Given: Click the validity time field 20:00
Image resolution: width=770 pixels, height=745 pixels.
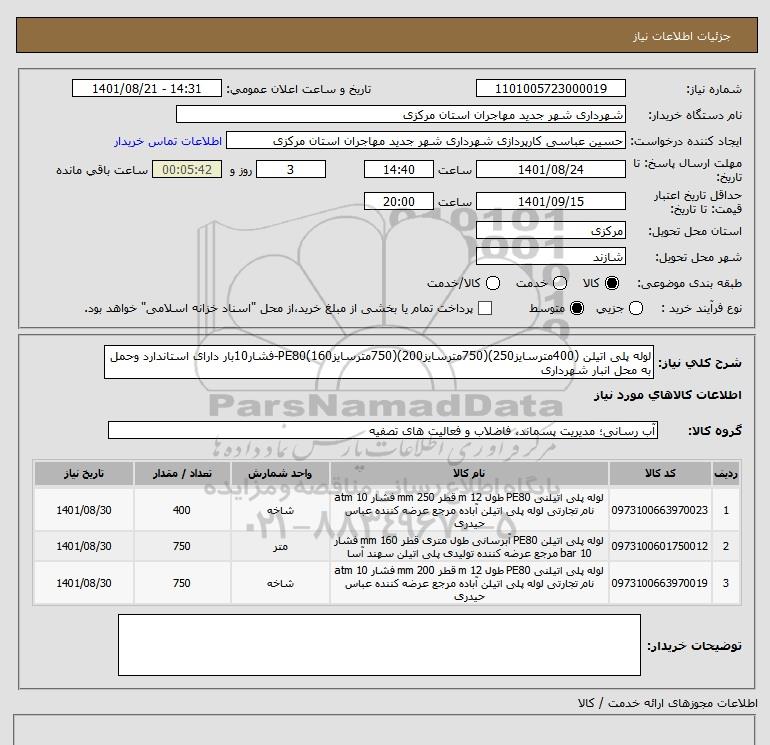Looking at the screenshot, I should [399, 201].
